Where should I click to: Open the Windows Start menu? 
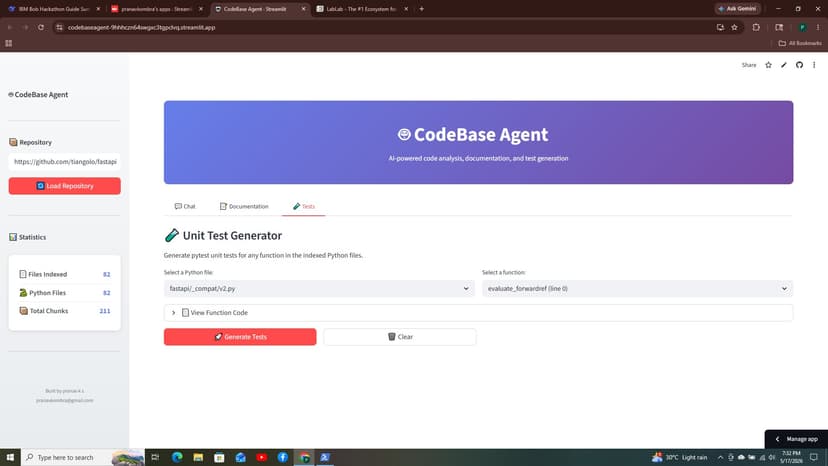coord(10,458)
